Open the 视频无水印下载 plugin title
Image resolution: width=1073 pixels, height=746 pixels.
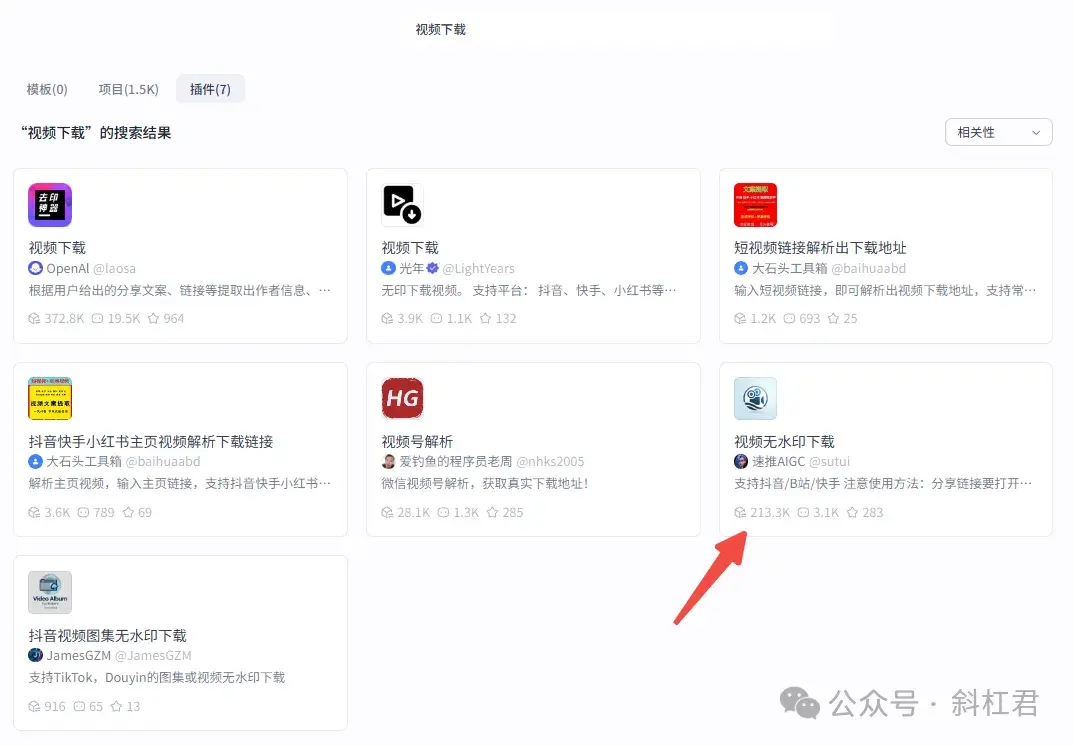click(x=784, y=441)
